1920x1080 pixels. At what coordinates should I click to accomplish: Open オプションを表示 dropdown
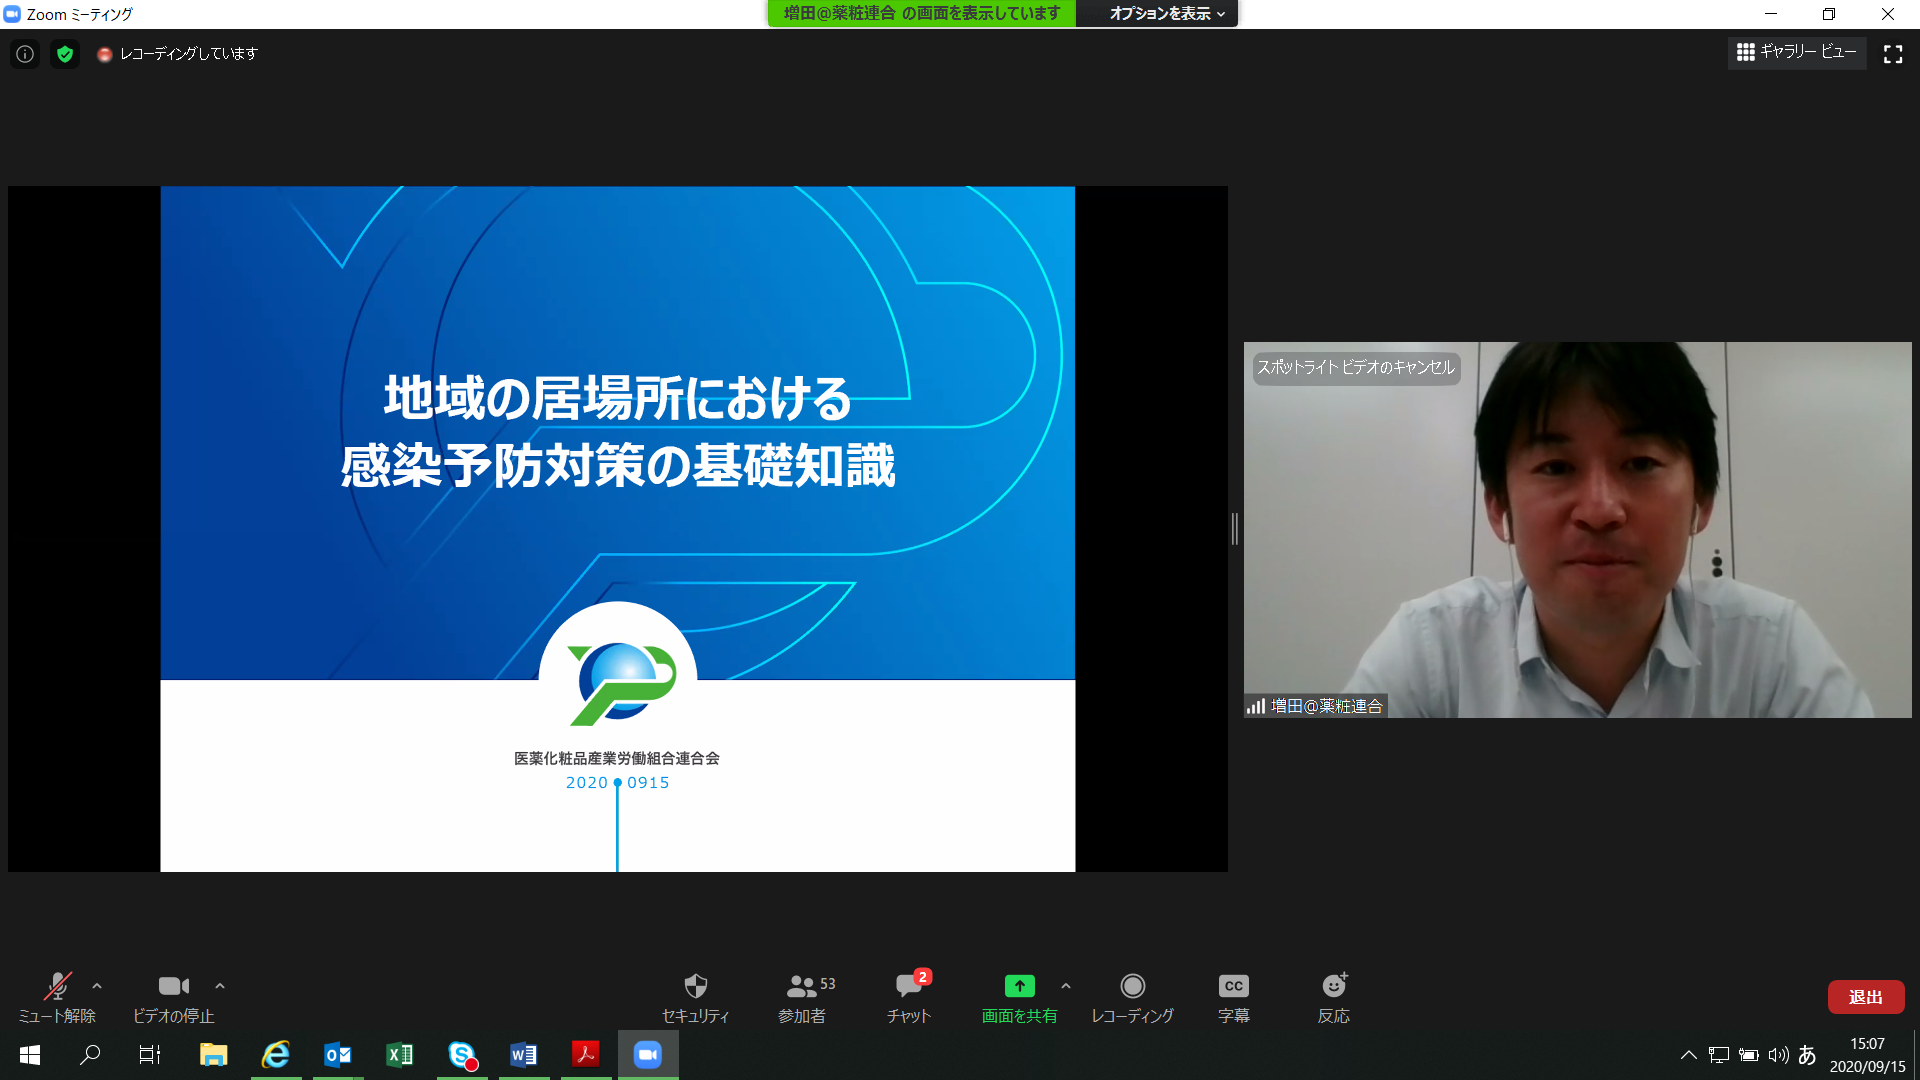[1167, 13]
